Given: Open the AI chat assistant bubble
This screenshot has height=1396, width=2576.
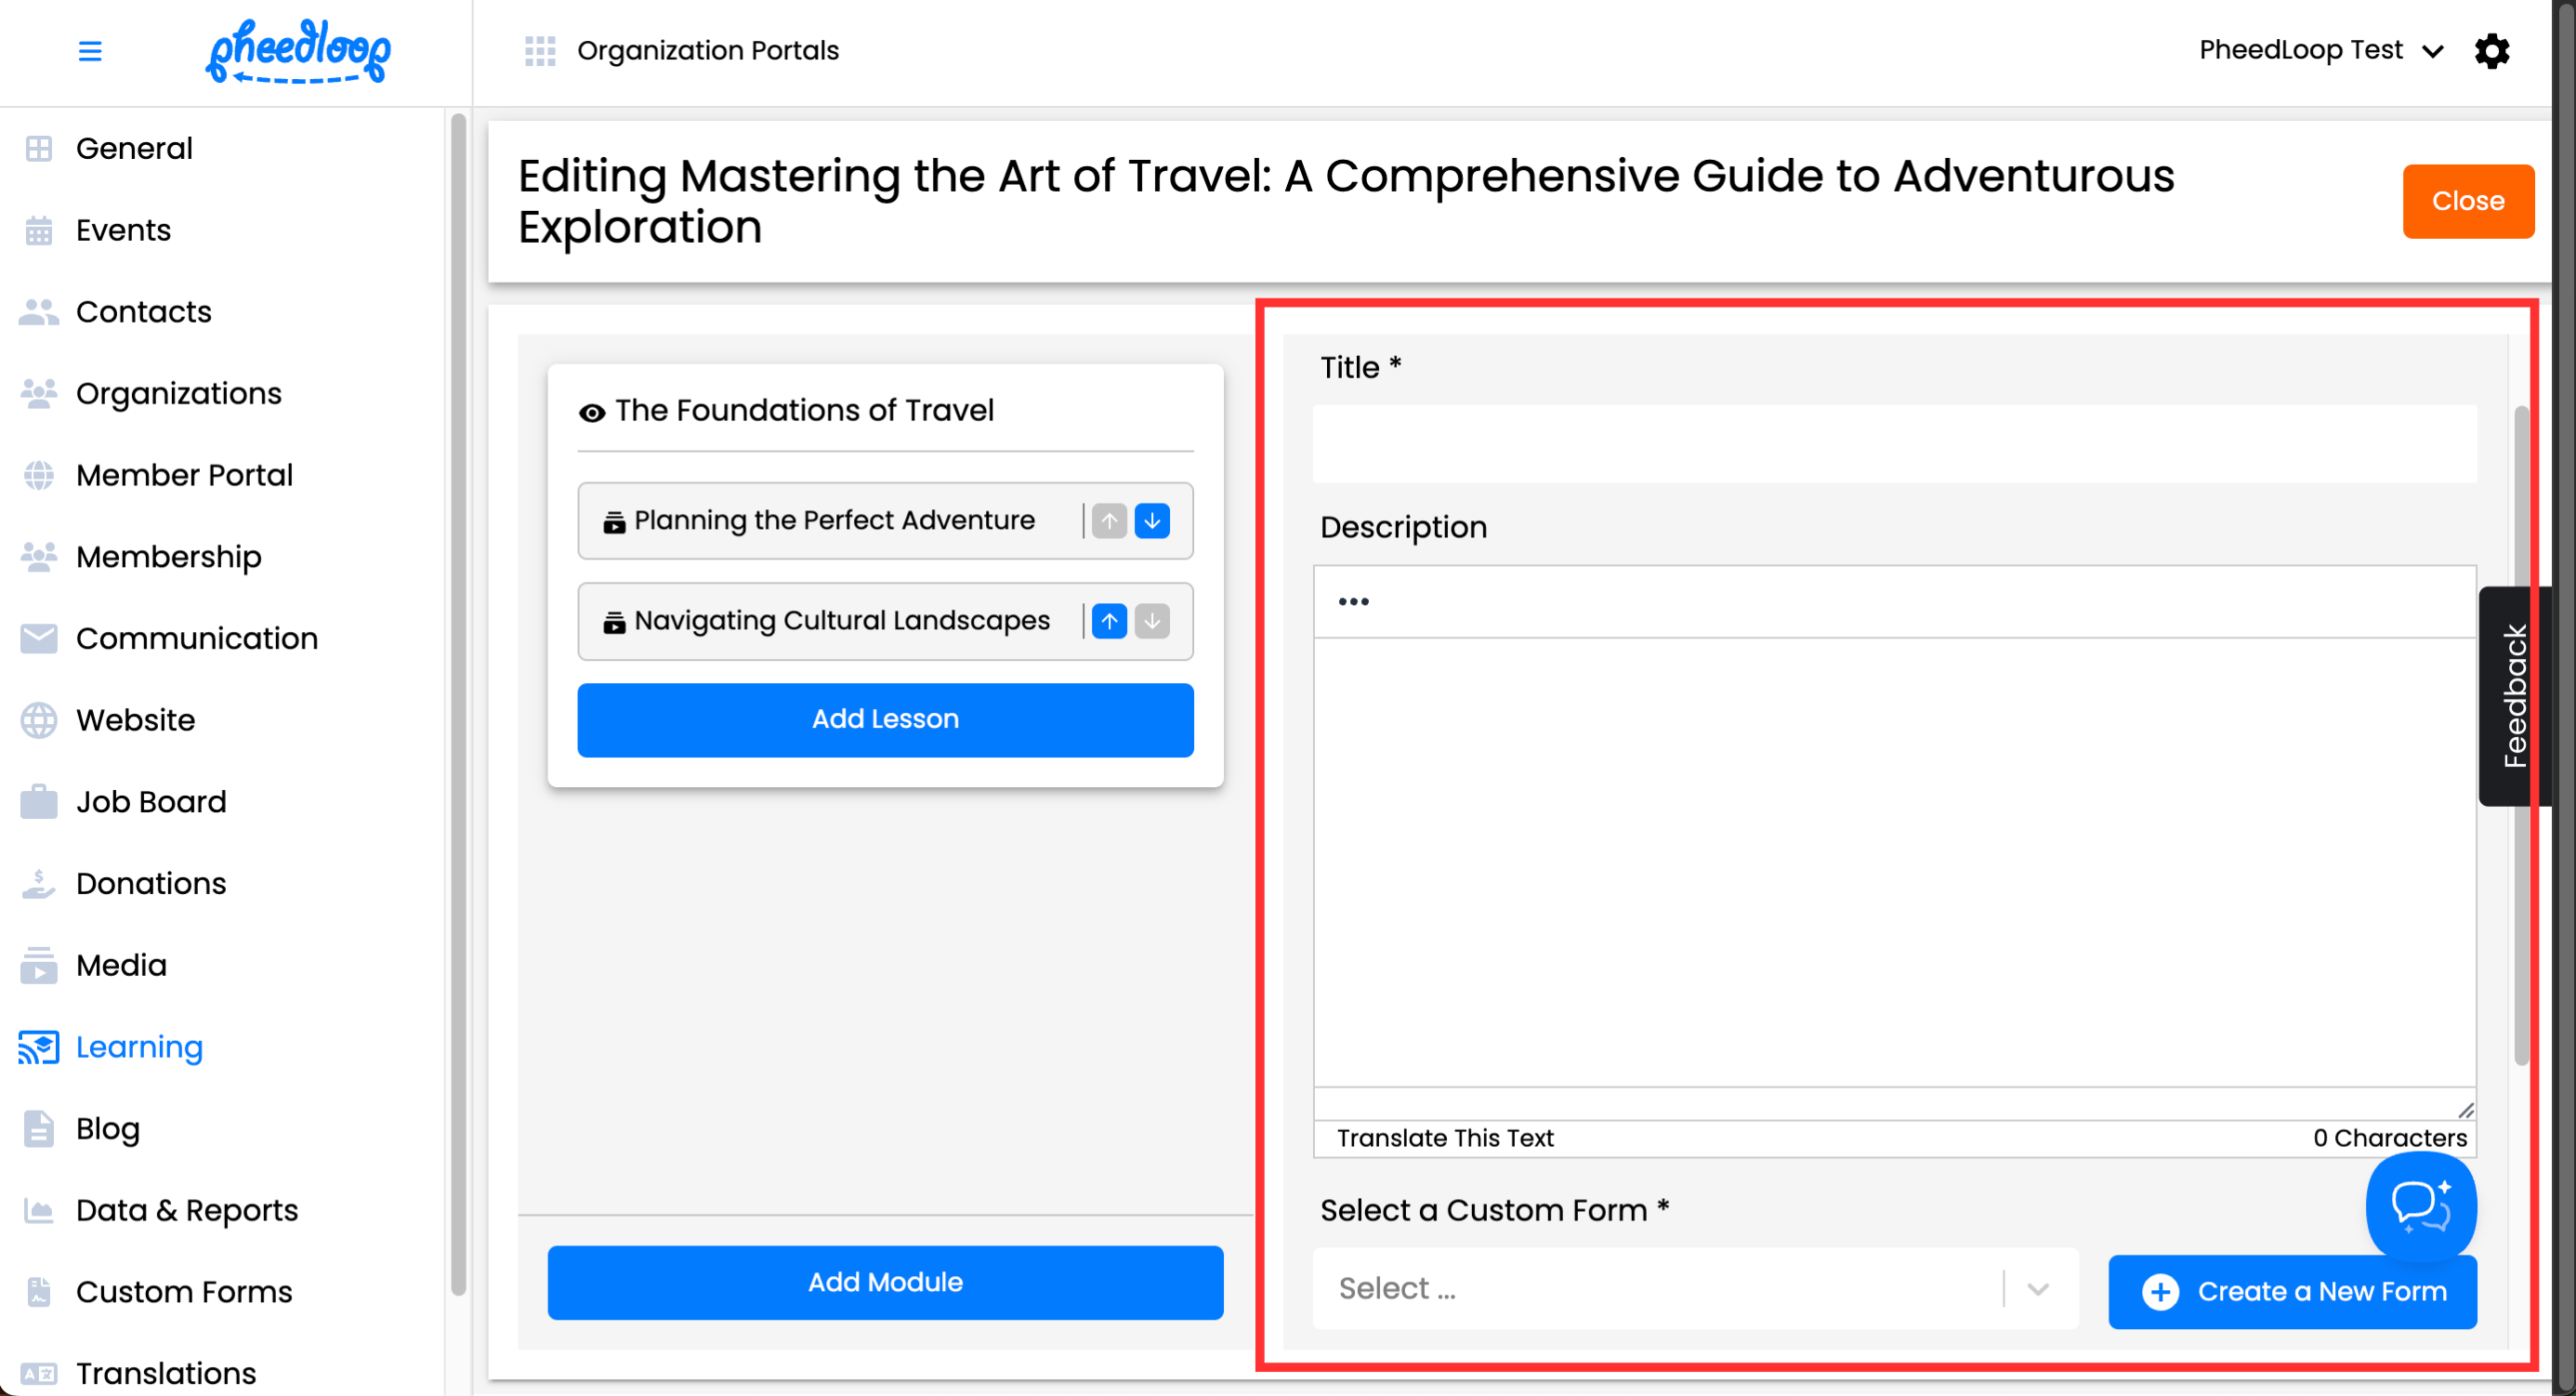Looking at the screenshot, I should coord(2420,1205).
